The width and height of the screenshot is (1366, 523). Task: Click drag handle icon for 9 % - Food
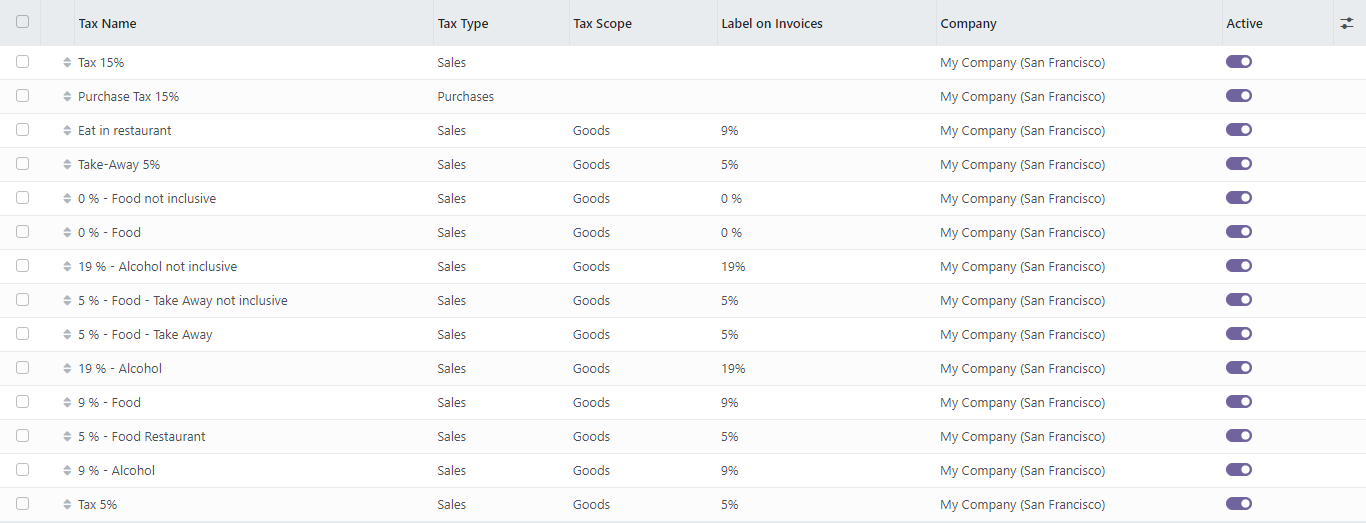tap(67, 403)
